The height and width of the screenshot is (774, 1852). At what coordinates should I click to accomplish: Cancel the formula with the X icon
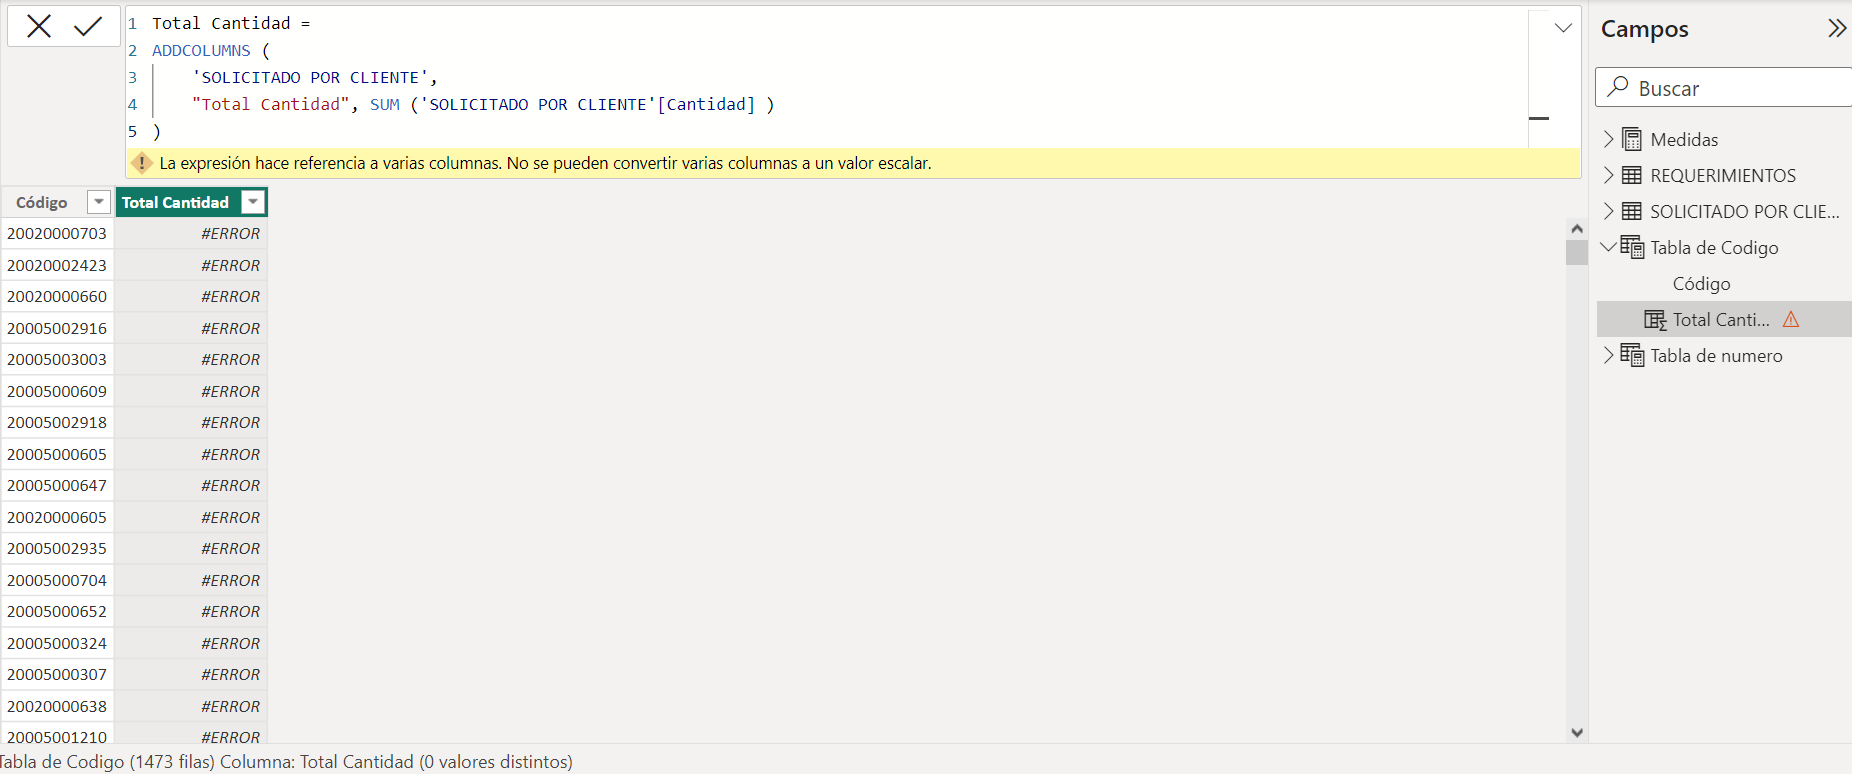39,26
